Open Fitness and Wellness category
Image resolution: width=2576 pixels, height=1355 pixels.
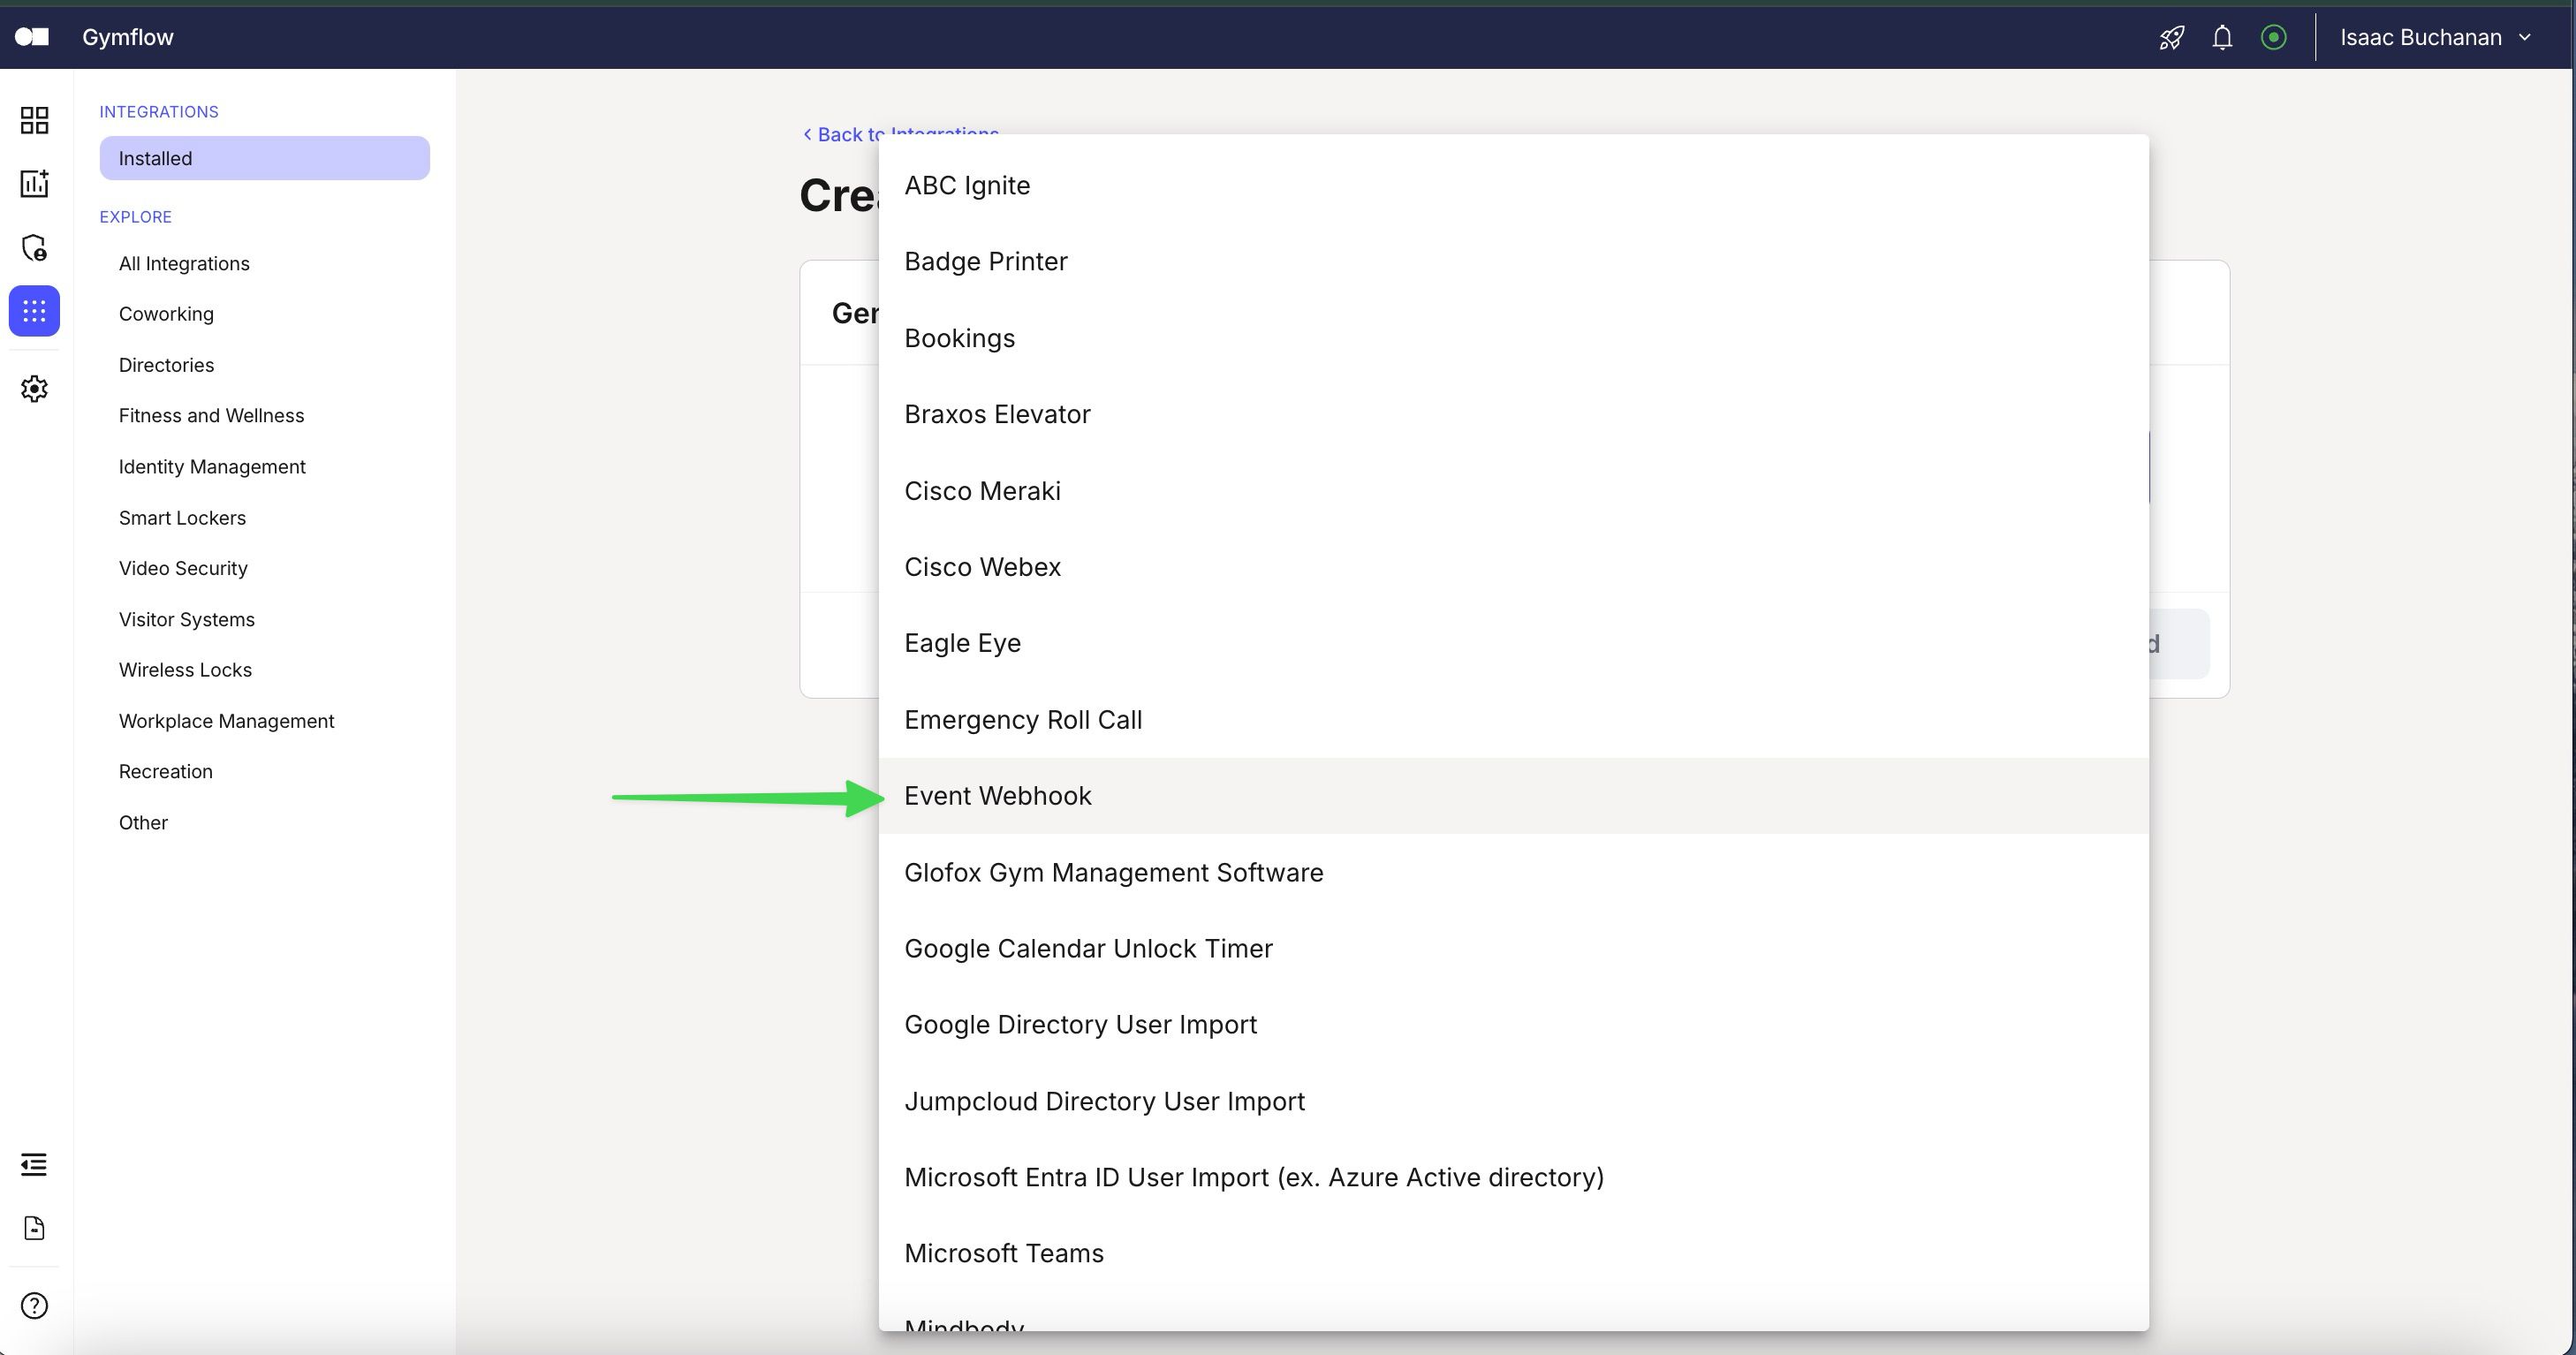click(211, 415)
